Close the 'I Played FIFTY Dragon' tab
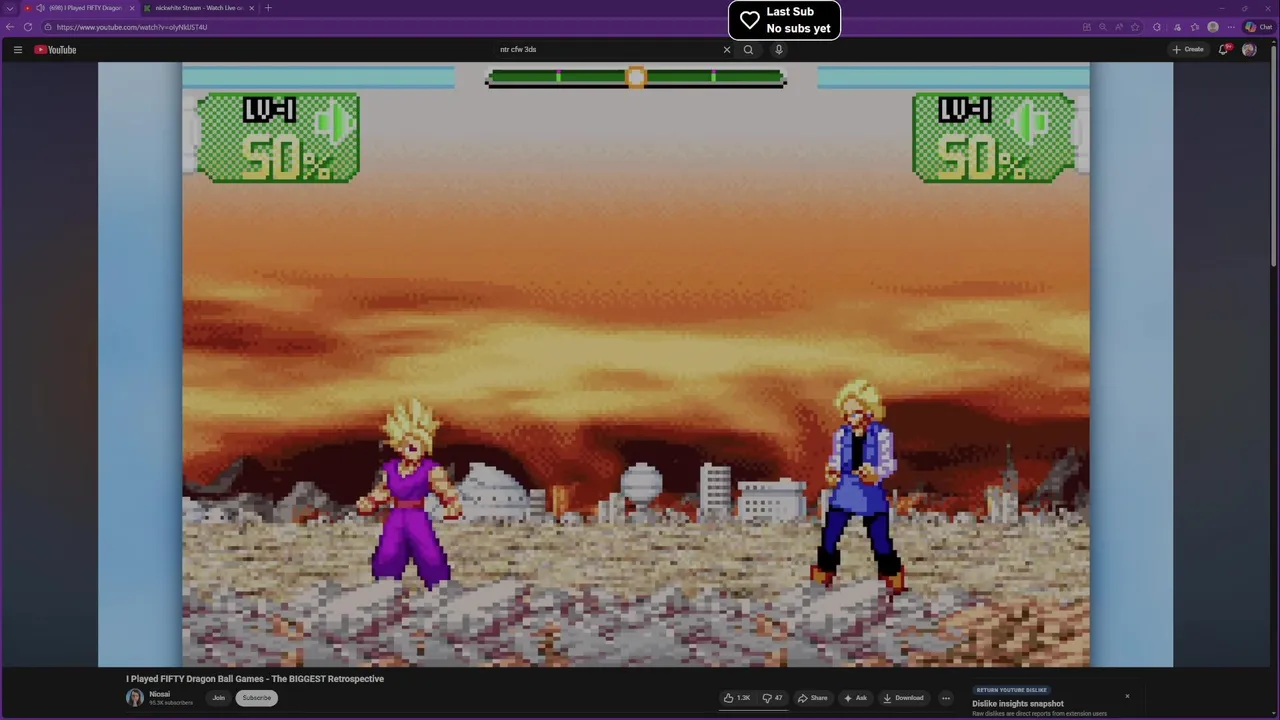The width and height of the screenshot is (1280, 720). click(x=131, y=8)
